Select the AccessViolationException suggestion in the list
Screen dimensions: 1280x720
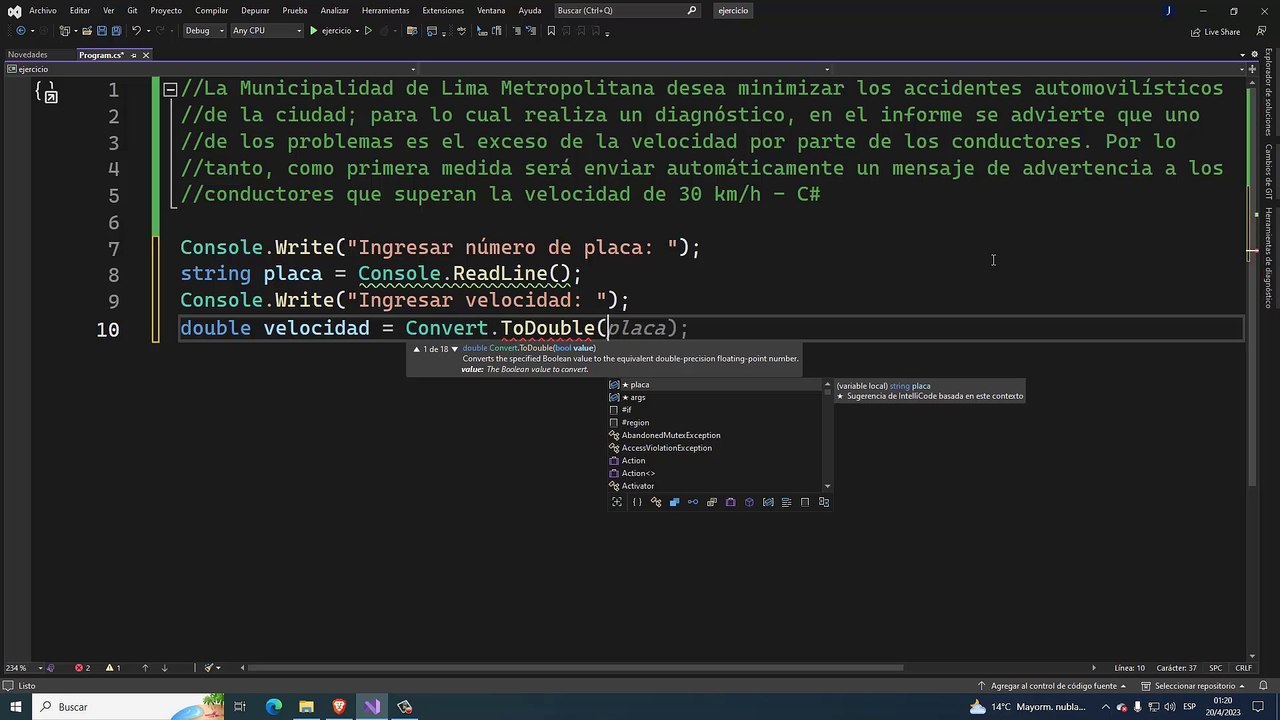pyautogui.click(x=666, y=448)
